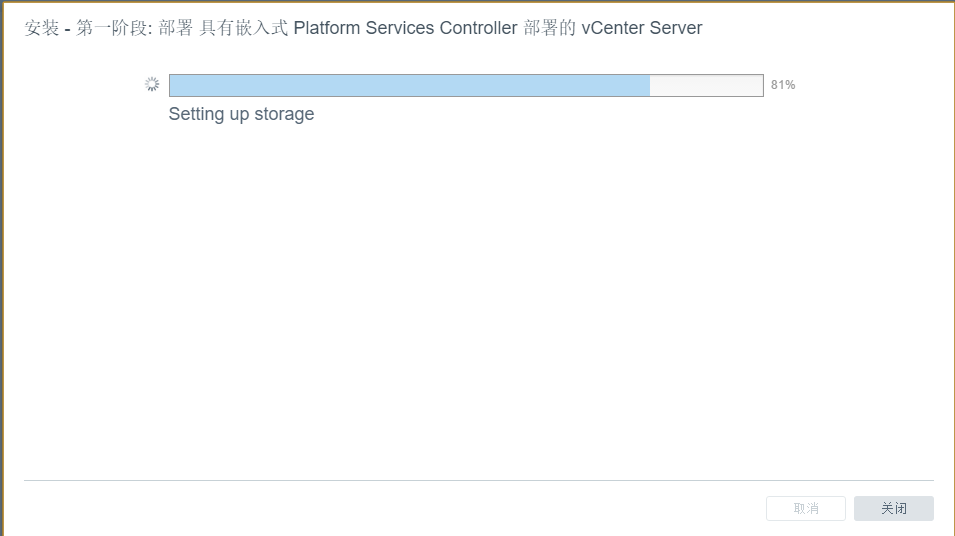Click the blue filled portion of progress bar

click(409, 86)
